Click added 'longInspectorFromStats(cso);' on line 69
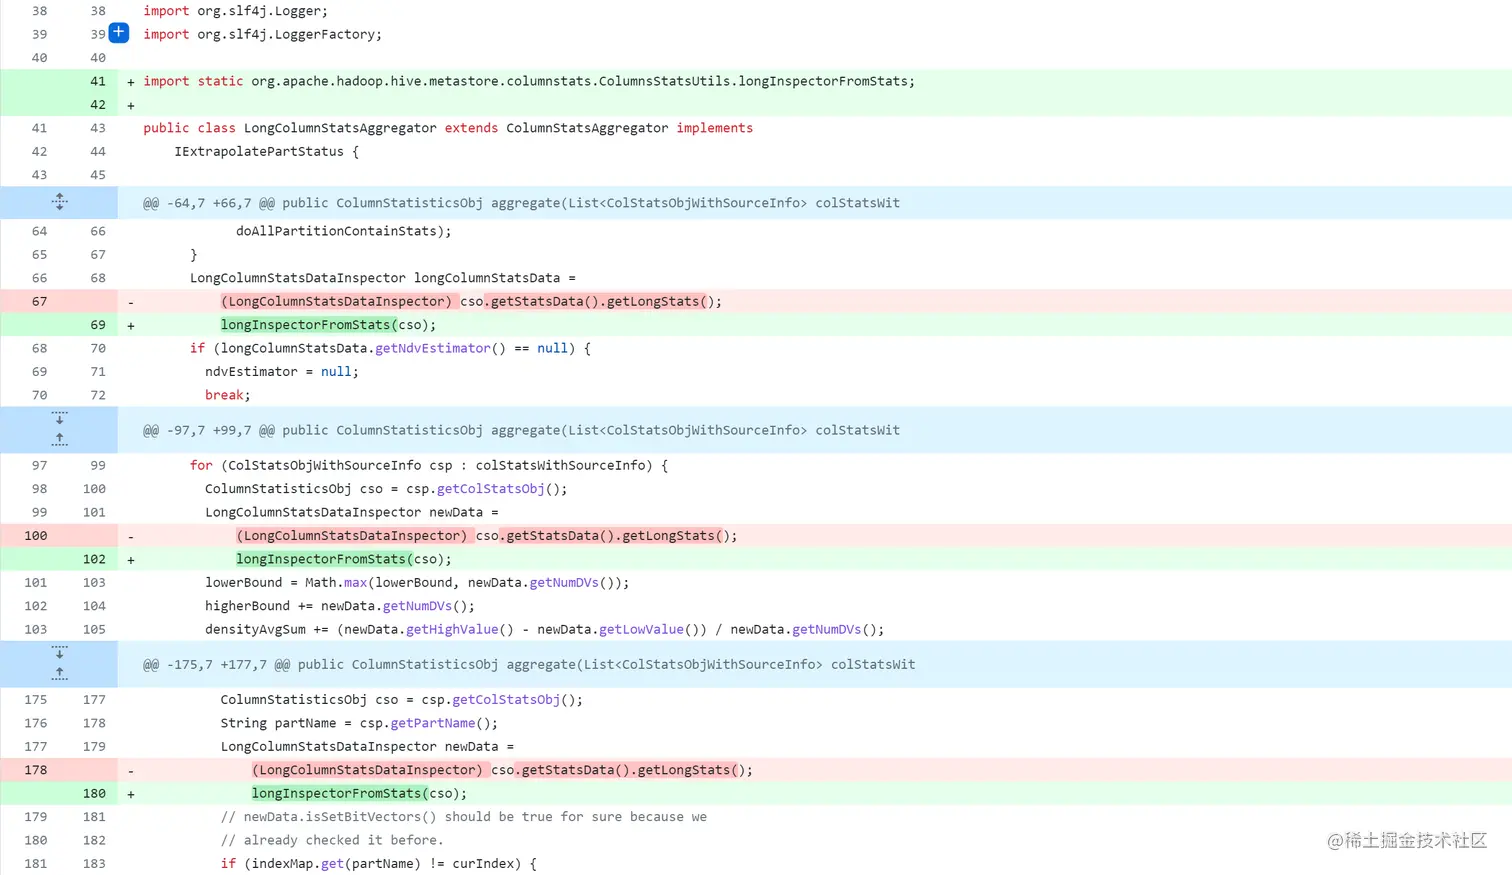Viewport: 1512px width, 875px height. coord(328,324)
